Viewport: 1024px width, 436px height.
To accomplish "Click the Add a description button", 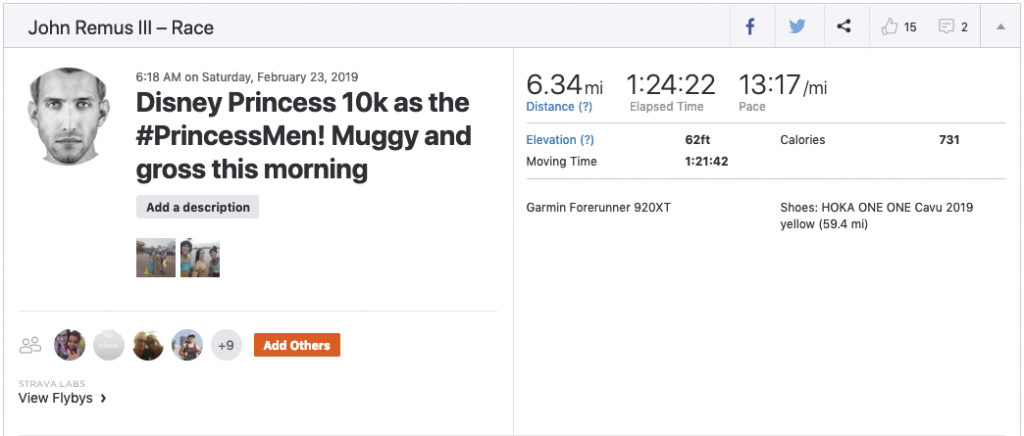I will tap(198, 207).
